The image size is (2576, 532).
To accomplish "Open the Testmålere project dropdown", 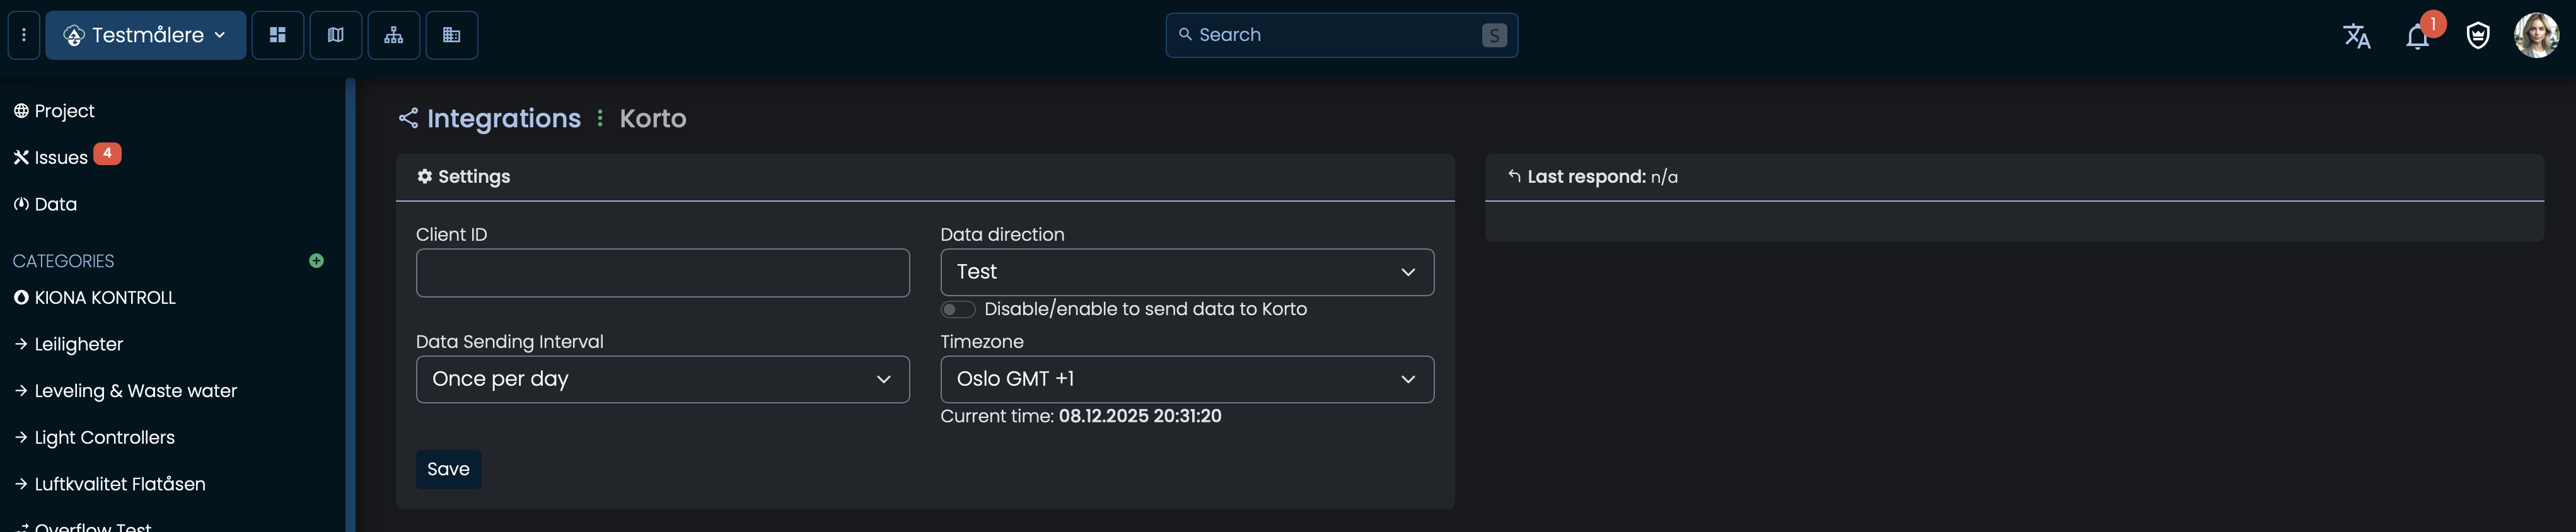I will coord(146,35).
